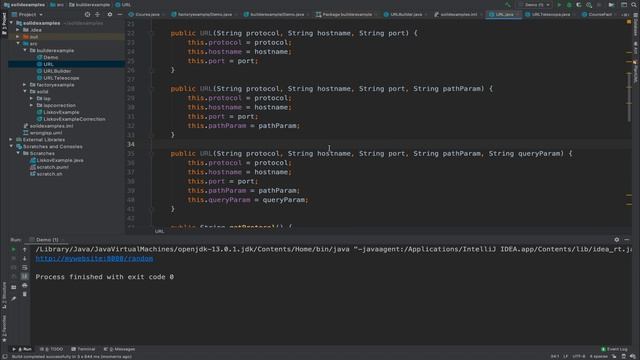This screenshot has width=640, height=360.
Task: Select scratch.sh in Scratches folder
Action: pos(49,174)
